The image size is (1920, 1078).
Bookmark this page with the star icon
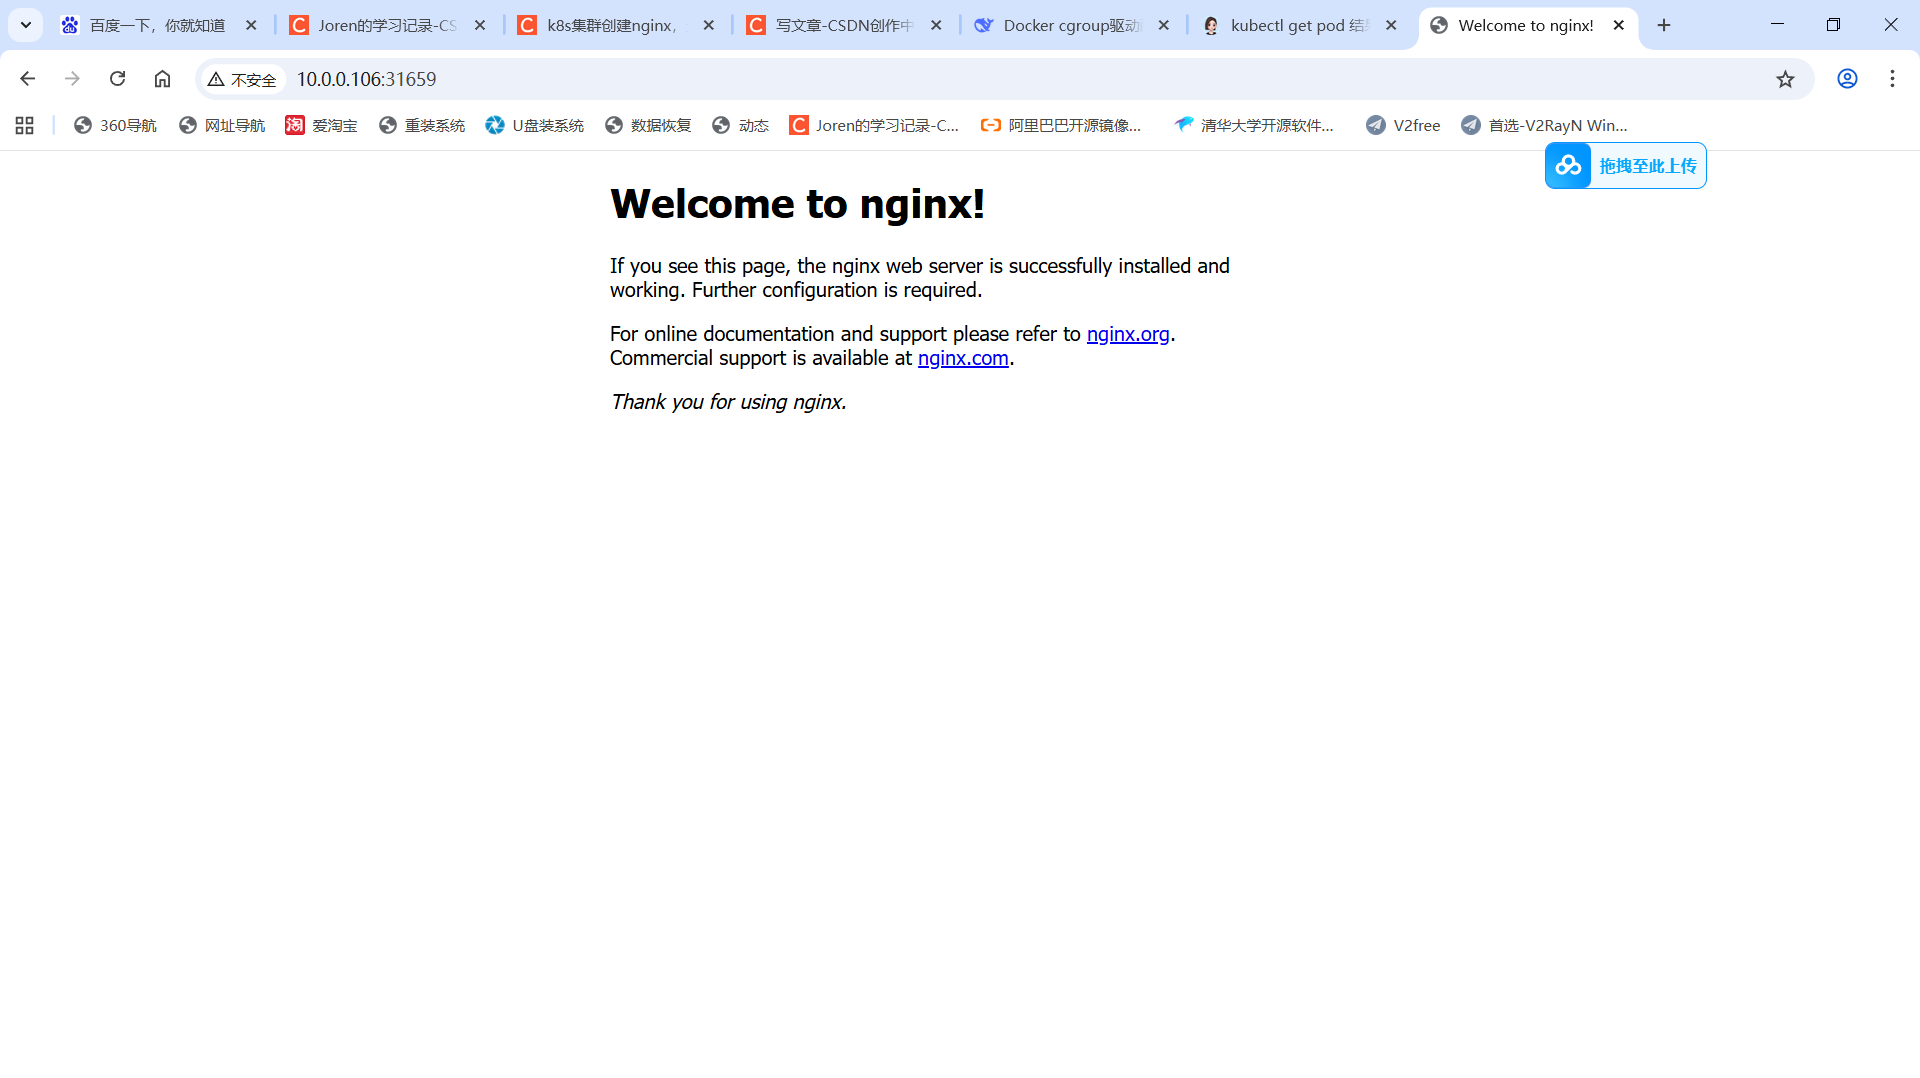(x=1785, y=79)
